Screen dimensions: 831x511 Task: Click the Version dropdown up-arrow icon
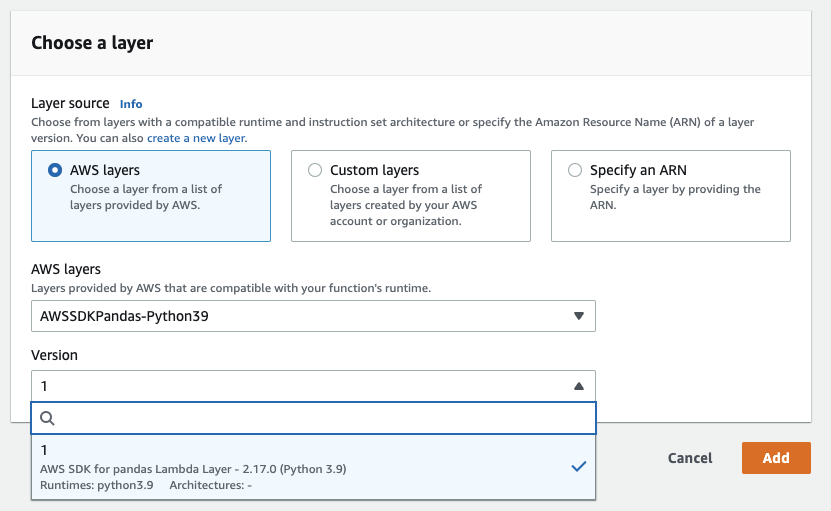click(x=579, y=386)
